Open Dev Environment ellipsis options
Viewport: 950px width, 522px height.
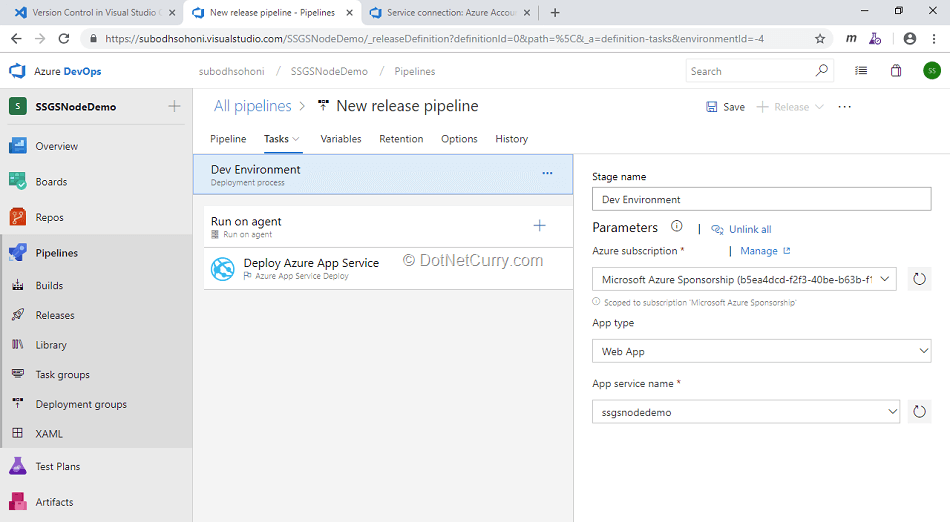(x=547, y=173)
